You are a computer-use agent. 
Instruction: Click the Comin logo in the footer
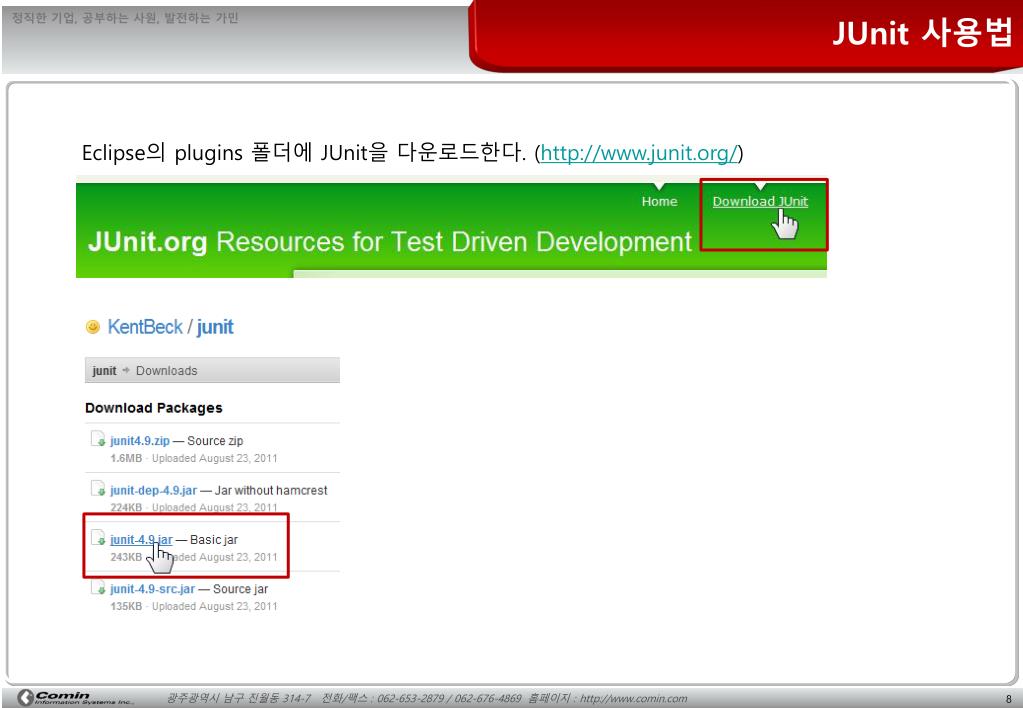(x=75, y=698)
